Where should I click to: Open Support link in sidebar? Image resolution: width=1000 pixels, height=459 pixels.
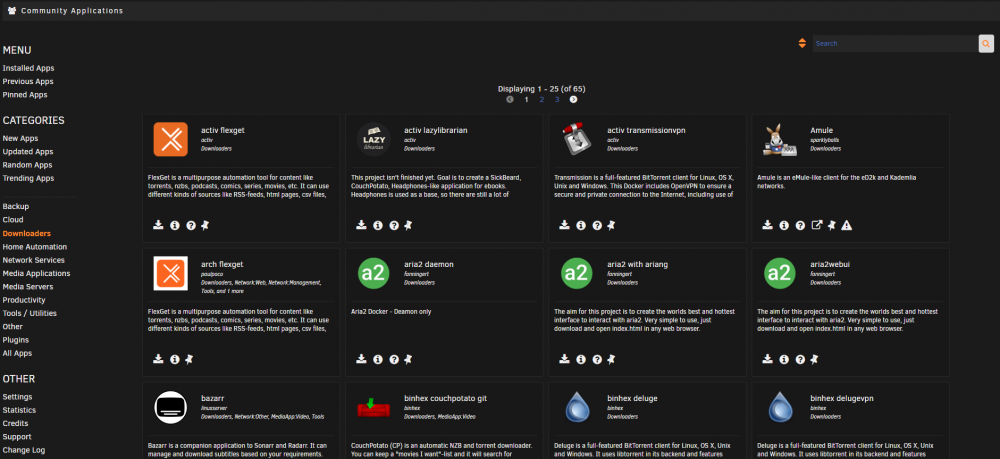(x=17, y=437)
